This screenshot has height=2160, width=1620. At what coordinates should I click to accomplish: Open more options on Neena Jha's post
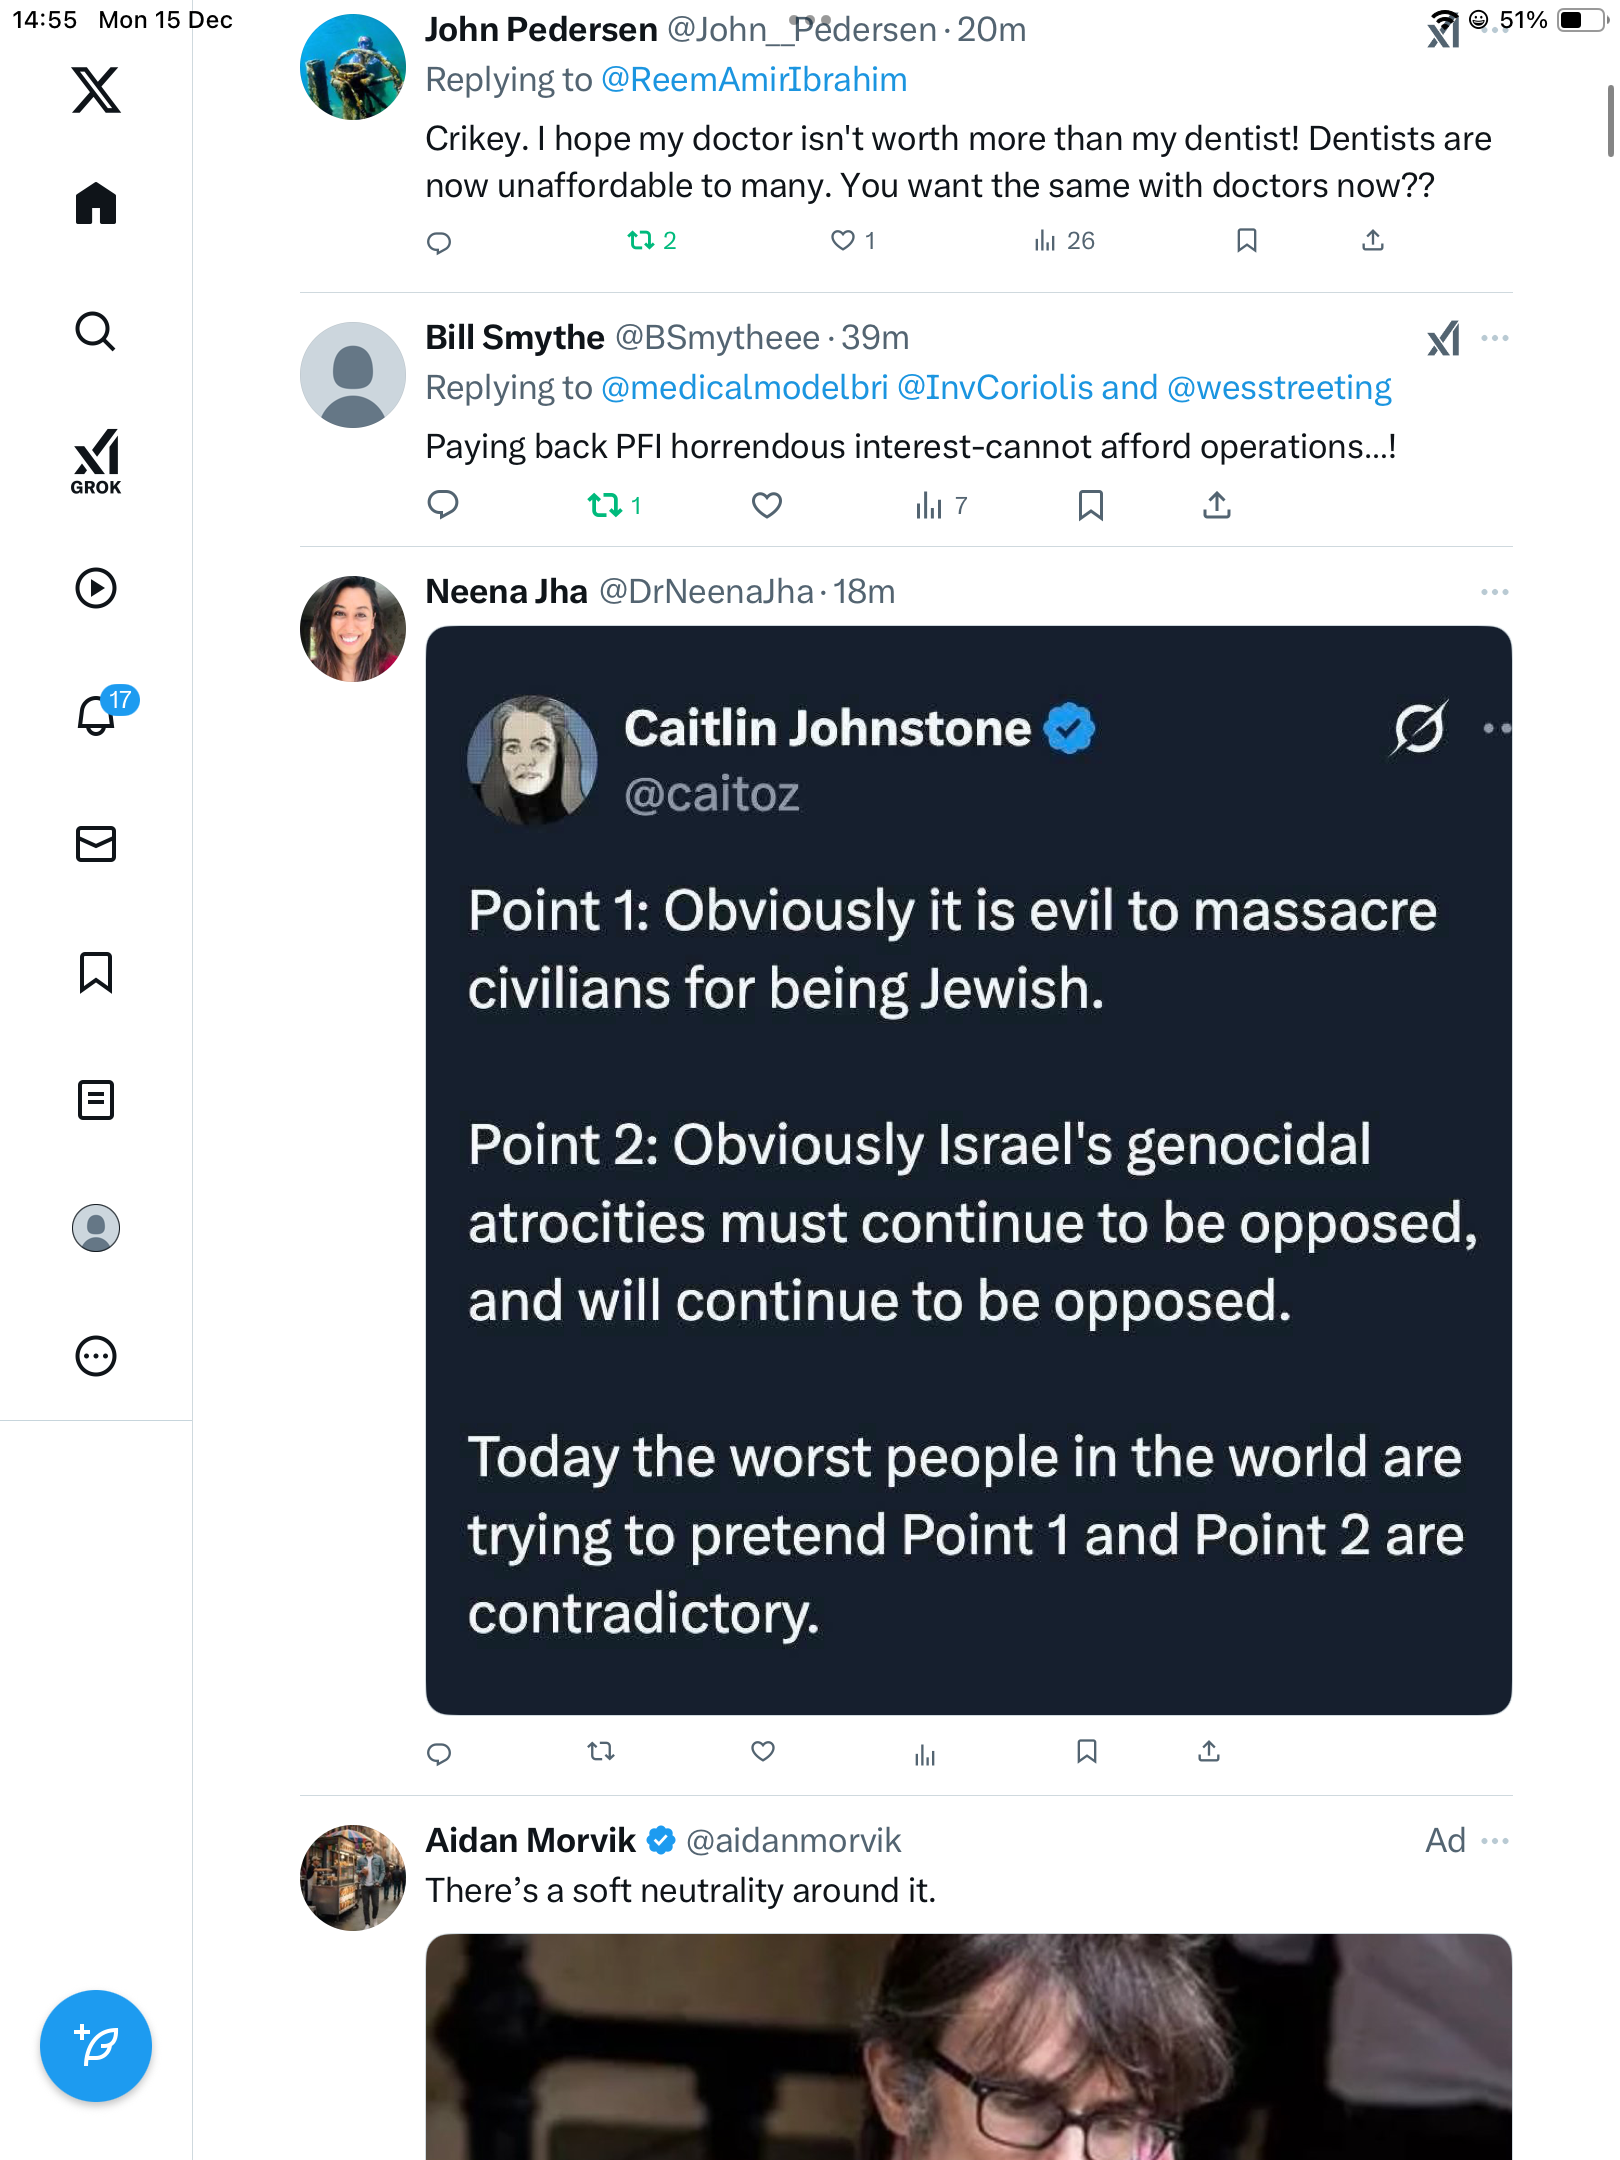pos(1494,592)
